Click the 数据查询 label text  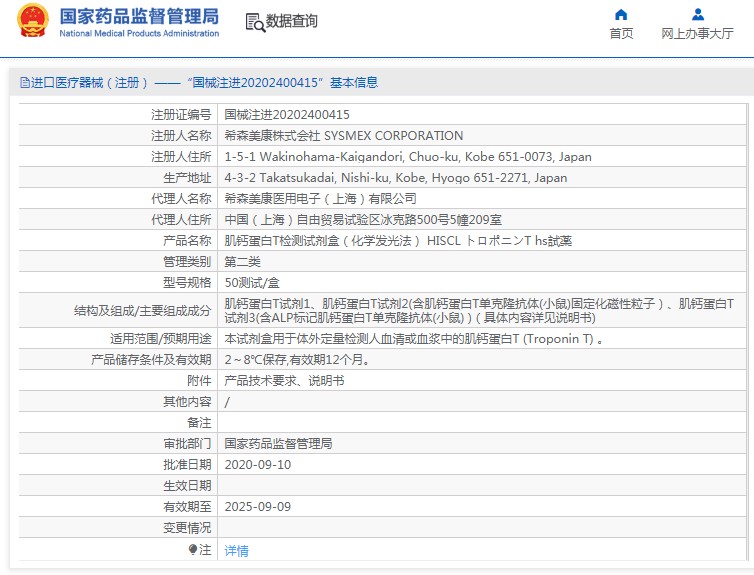point(291,21)
